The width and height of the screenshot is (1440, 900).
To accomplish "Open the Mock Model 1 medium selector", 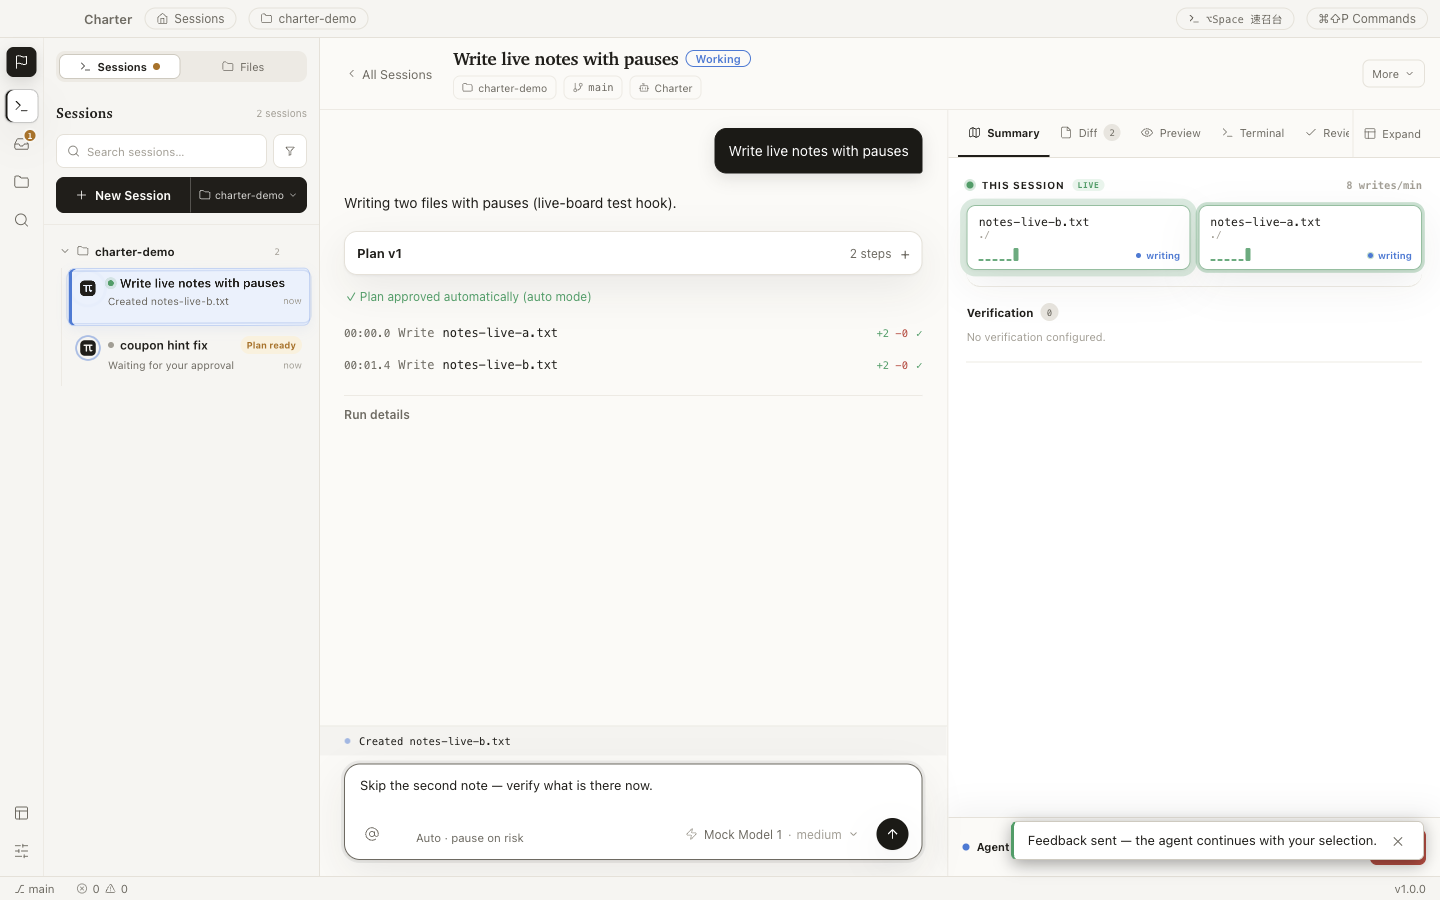I will point(771,834).
